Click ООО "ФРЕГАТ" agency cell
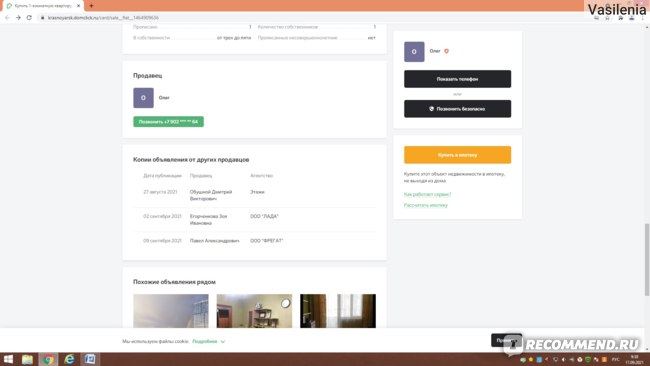 click(x=266, y=240)
